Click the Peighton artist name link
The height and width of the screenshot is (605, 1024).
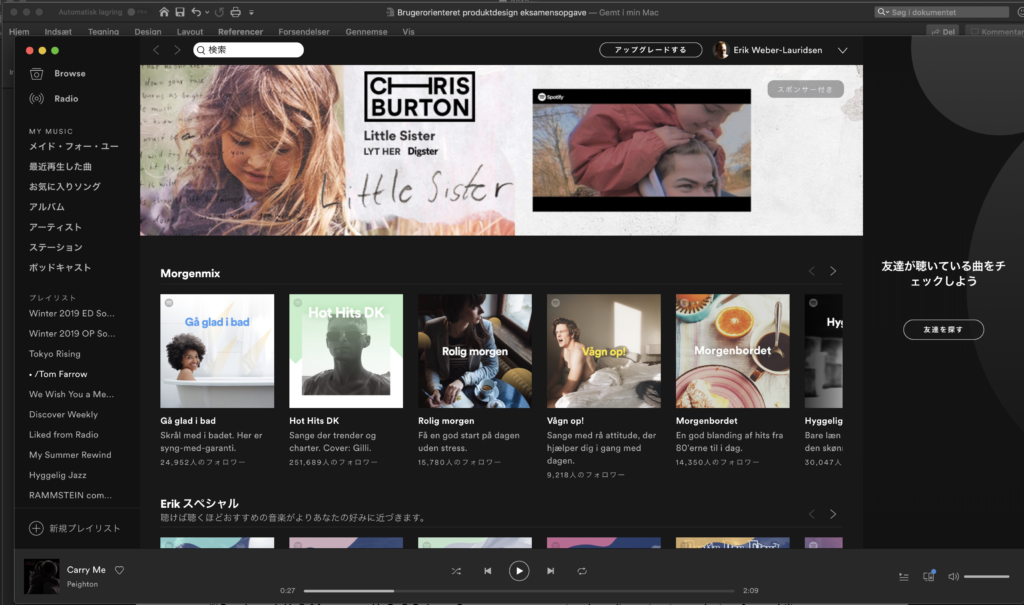82,584
